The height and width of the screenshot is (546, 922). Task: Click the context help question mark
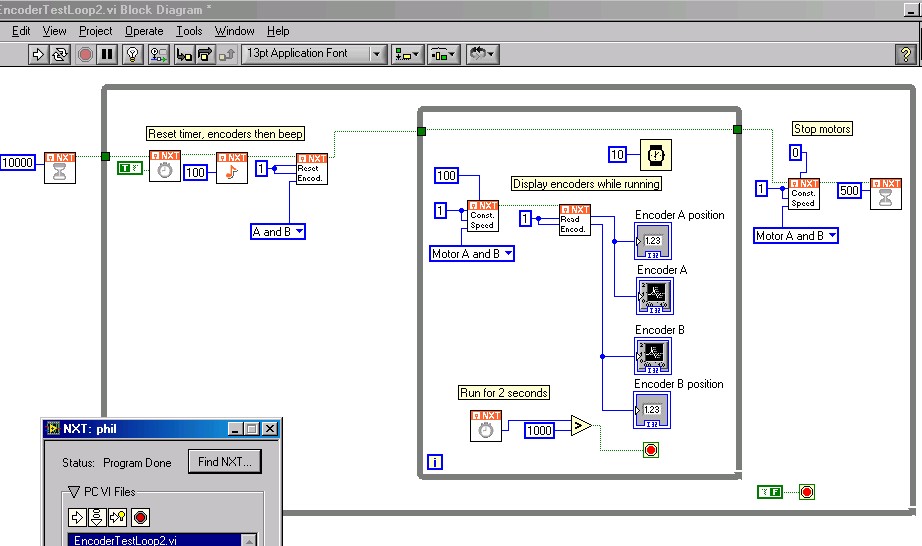tap(906, 55)
